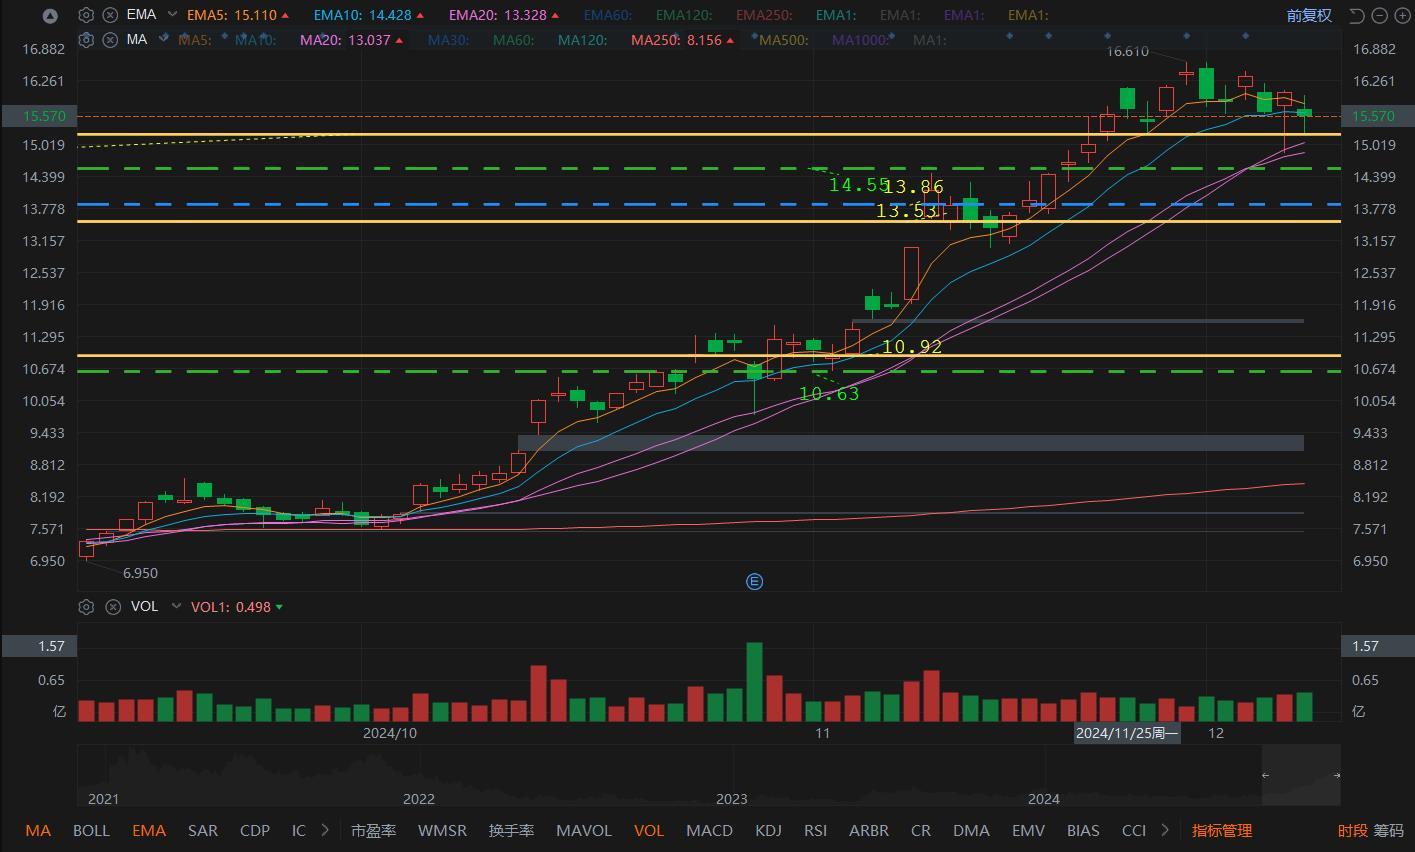Open settings gear for the MA indicator
1415x852 pixels.
coord(86,40)
